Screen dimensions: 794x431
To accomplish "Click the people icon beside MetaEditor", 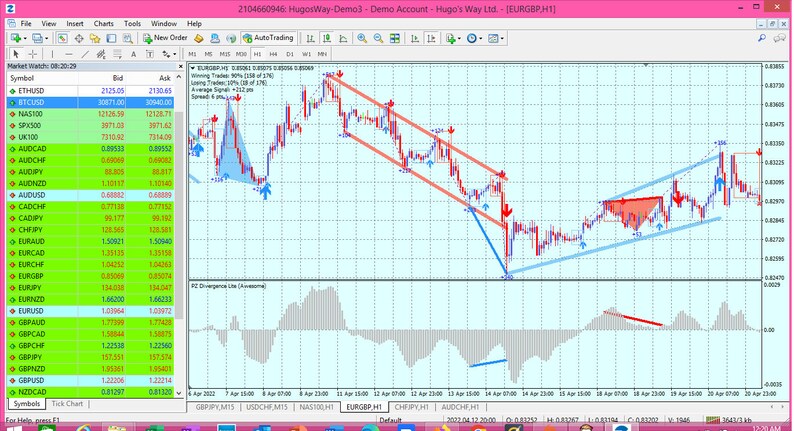I will click(x=215, y=38).
